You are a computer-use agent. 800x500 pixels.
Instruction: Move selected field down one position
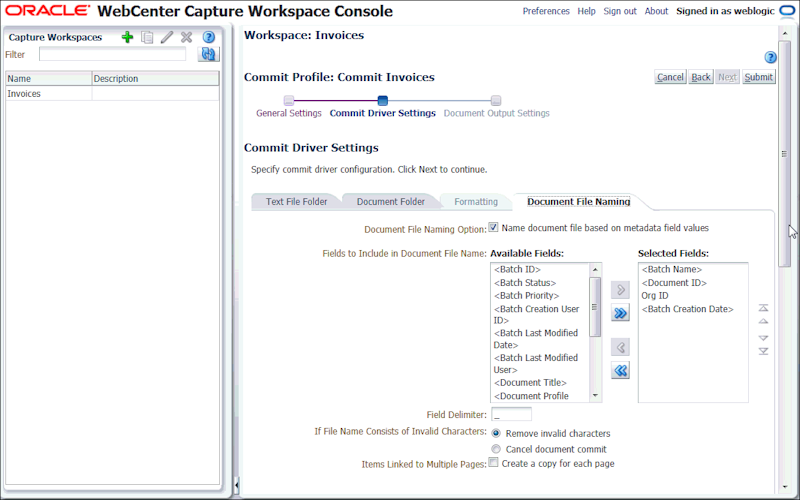763,338
